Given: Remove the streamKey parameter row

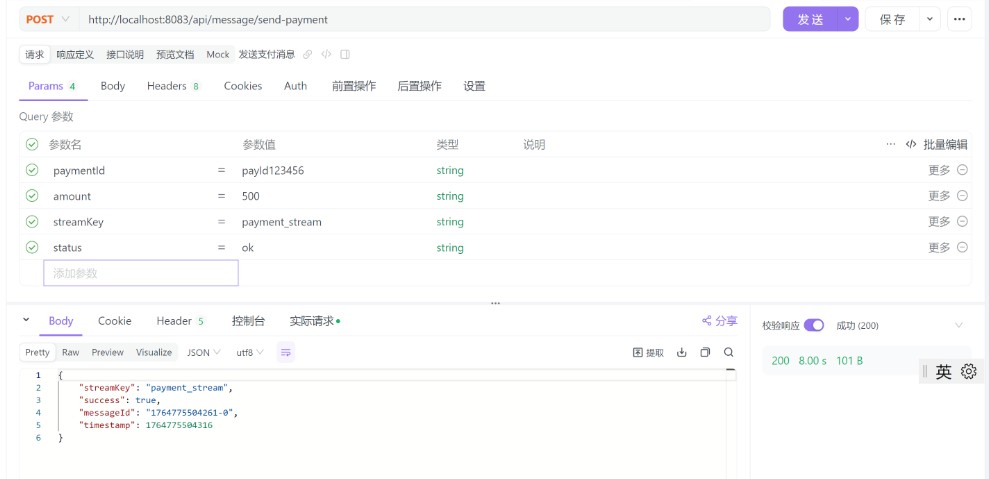Looking at the screenshot, I should 963,222.
